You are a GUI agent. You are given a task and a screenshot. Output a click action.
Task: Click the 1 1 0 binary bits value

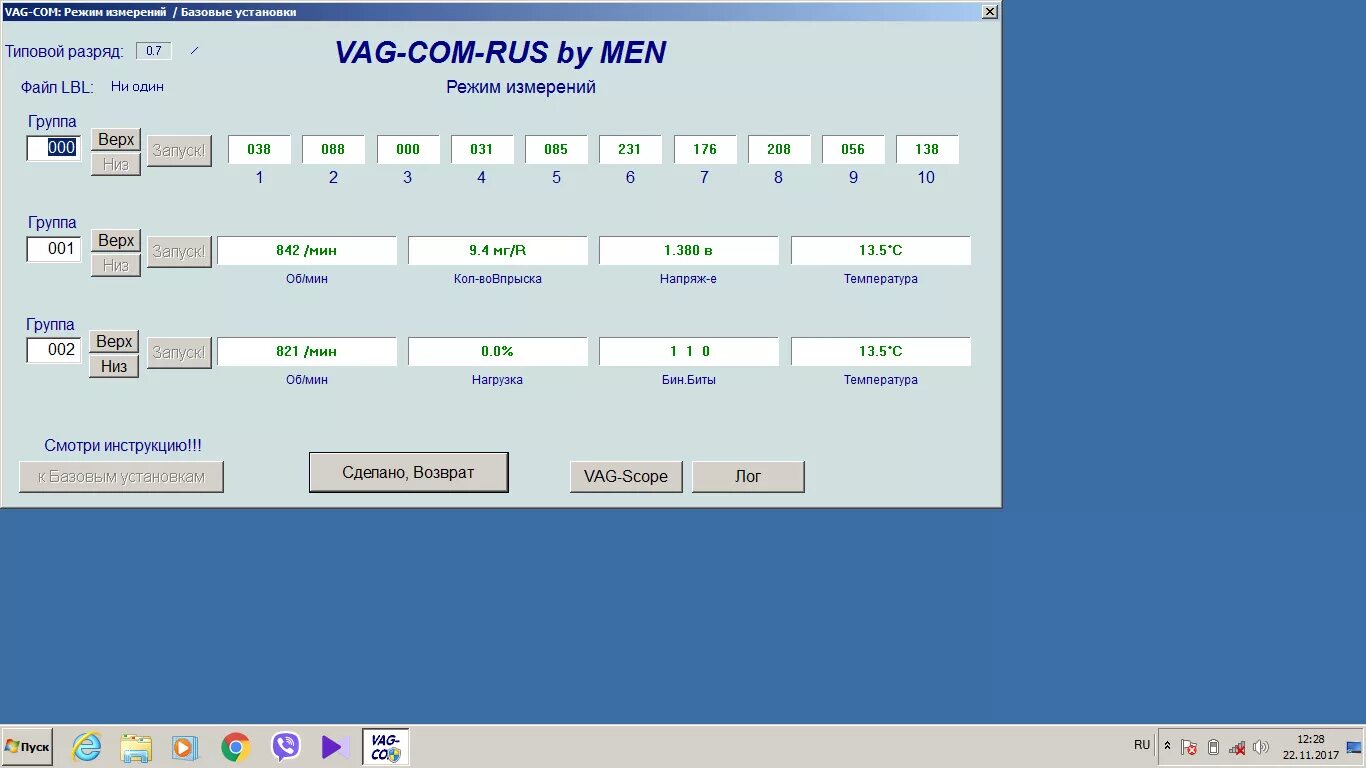689,351
